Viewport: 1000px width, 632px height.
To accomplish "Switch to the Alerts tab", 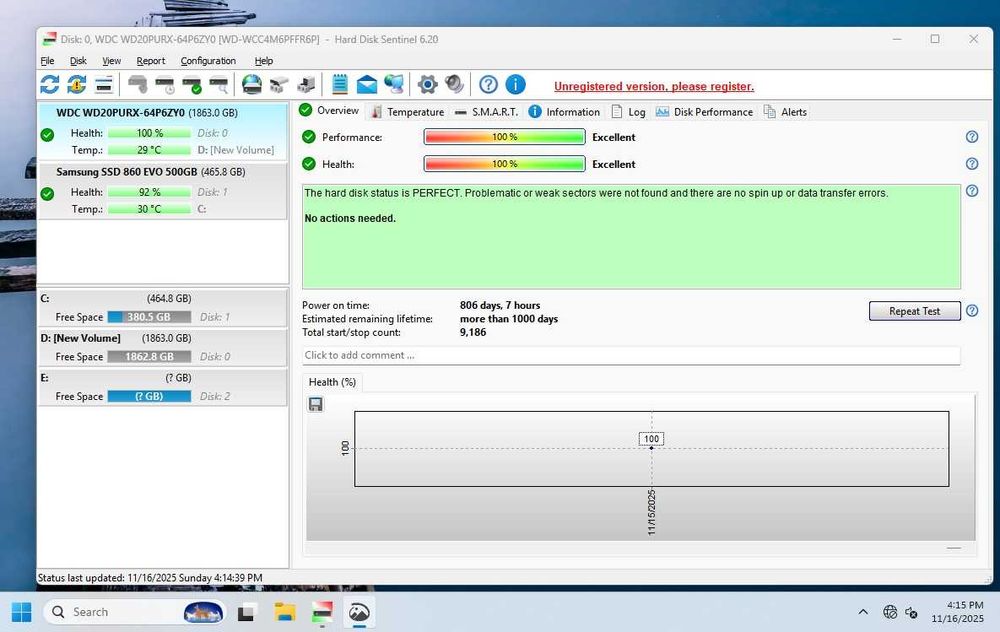I will (x=785, y=112).
